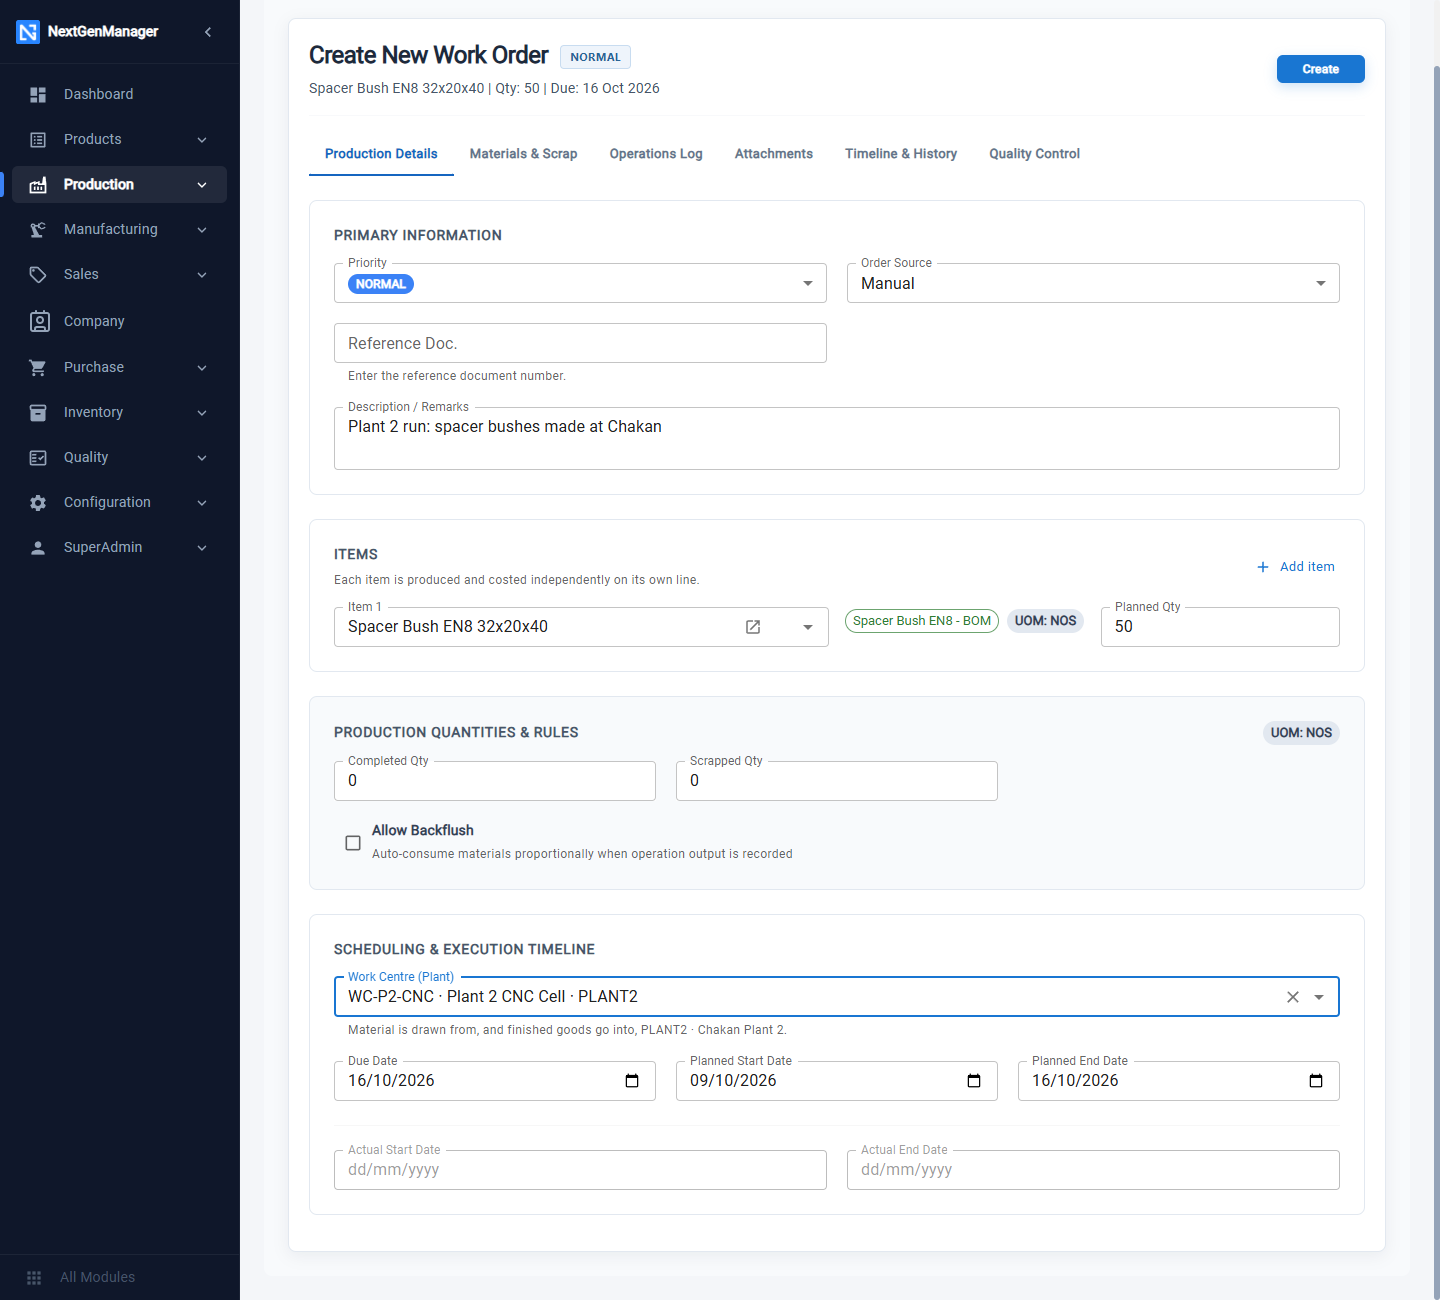The height and width of the screenshot is (1300, 1440).
Task: Open All Modules grid icon
Action: pos(34,1277)
